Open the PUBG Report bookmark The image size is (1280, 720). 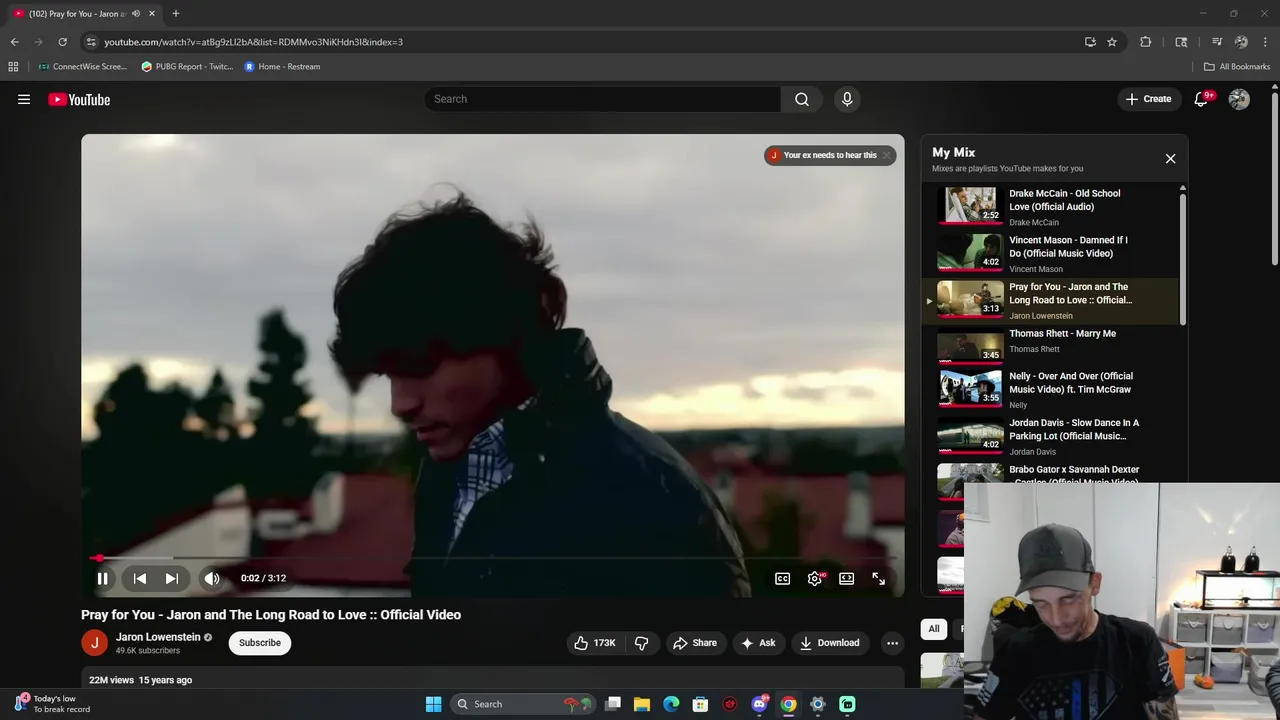click(187, 67)
